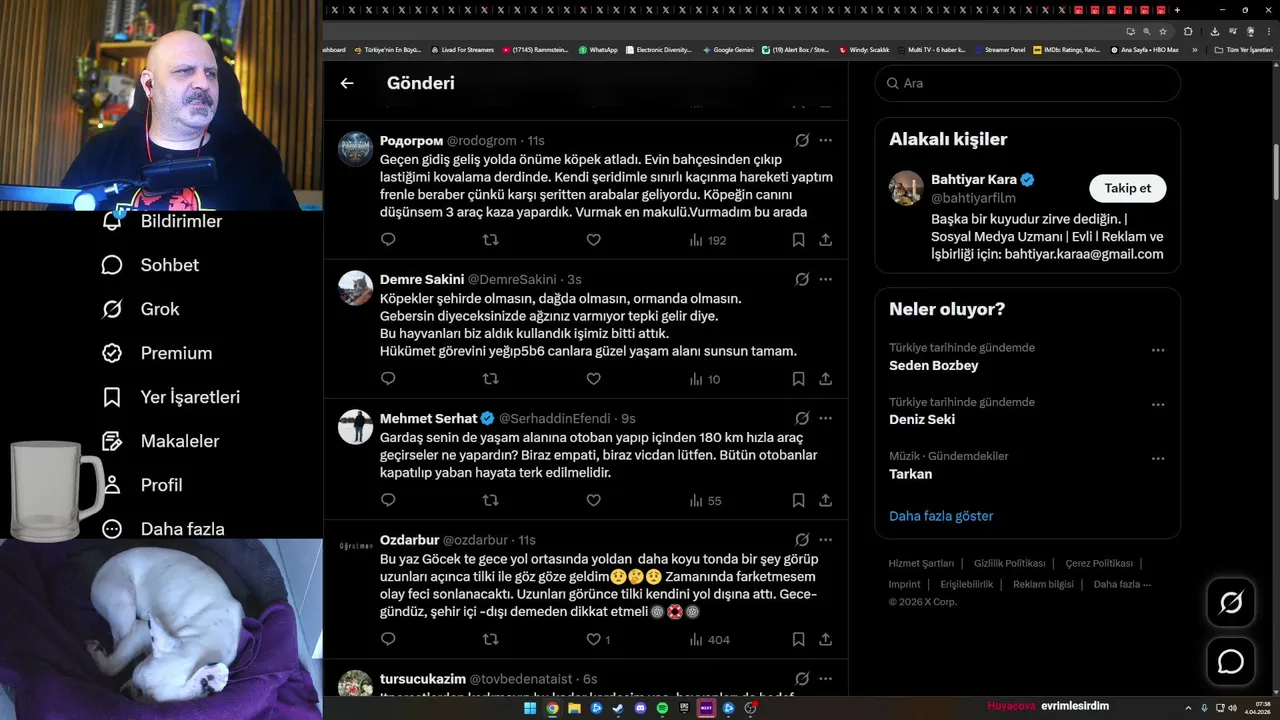Ask Grok about Родогром's post
Viewport: 1280px width, 720px height.
coord(802,140)
